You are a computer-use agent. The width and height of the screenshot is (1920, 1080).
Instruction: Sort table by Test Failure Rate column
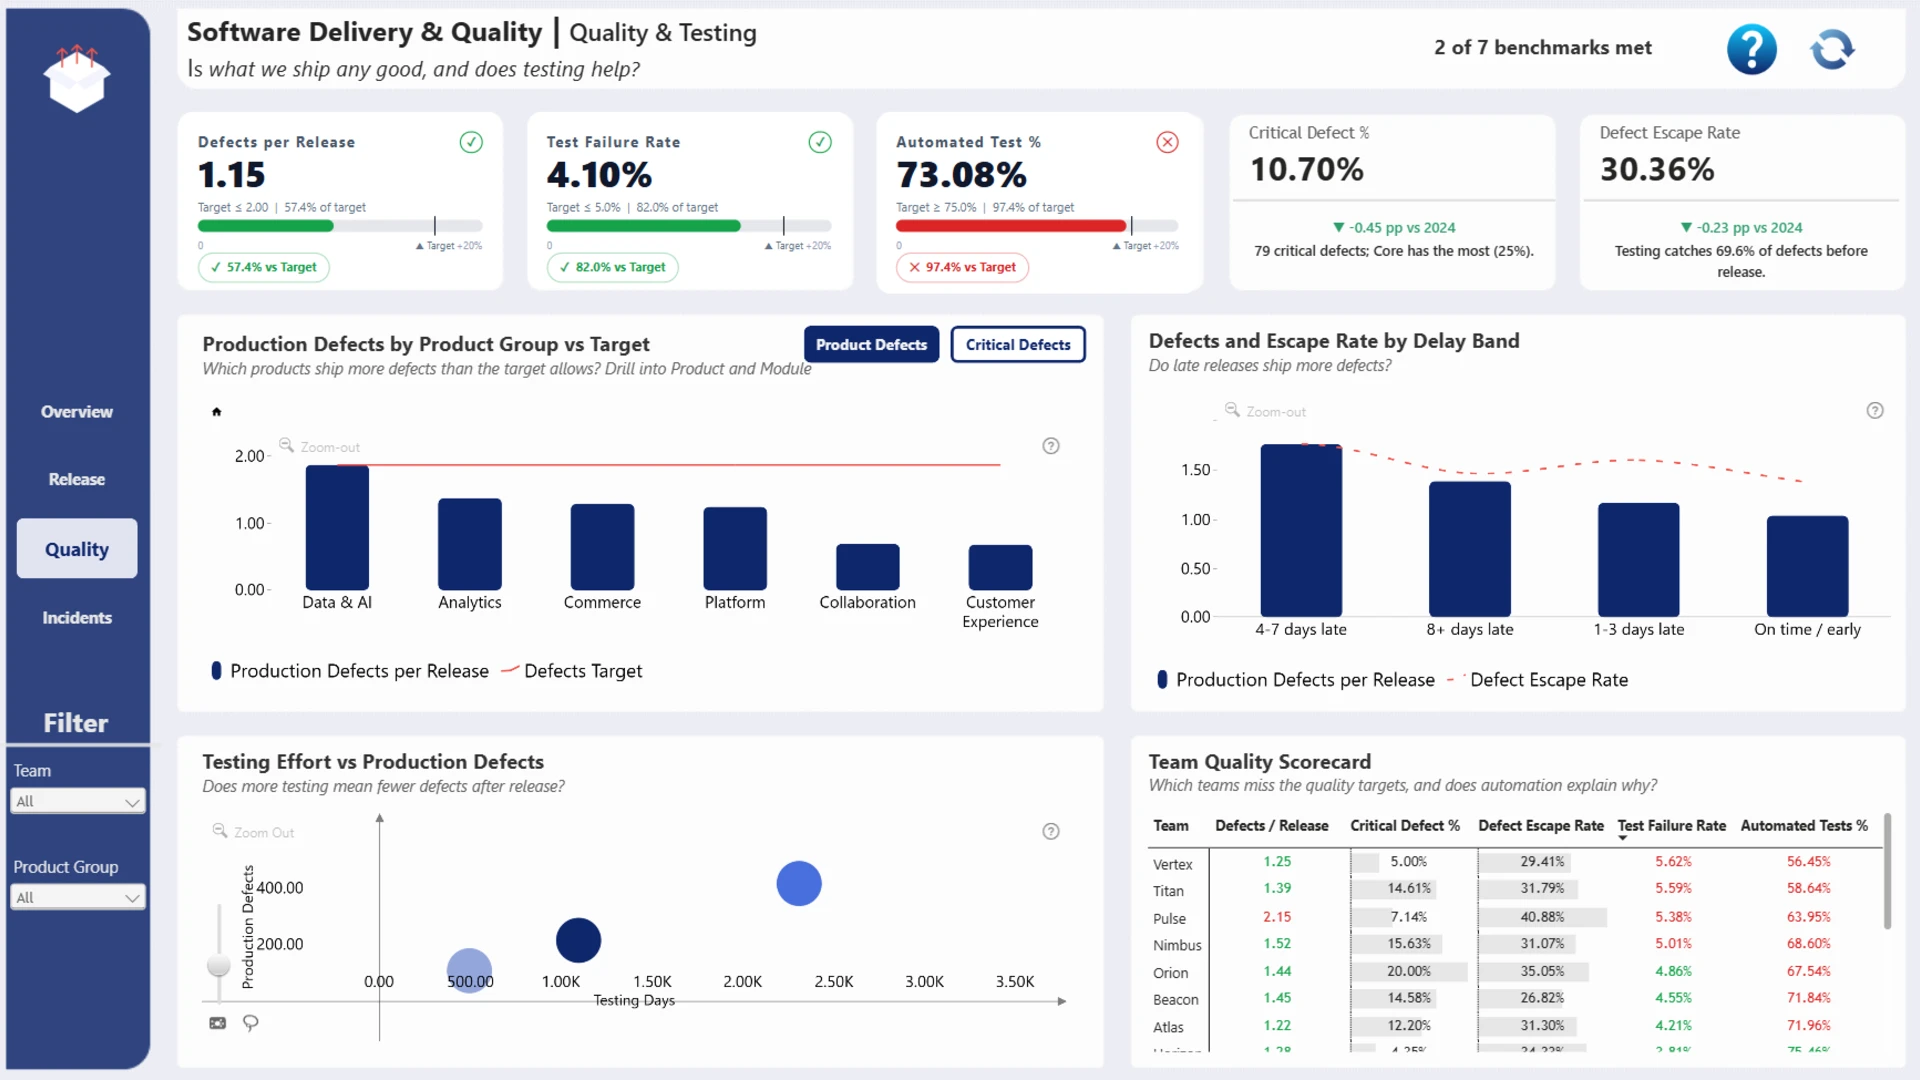[x=1671, y=826]
